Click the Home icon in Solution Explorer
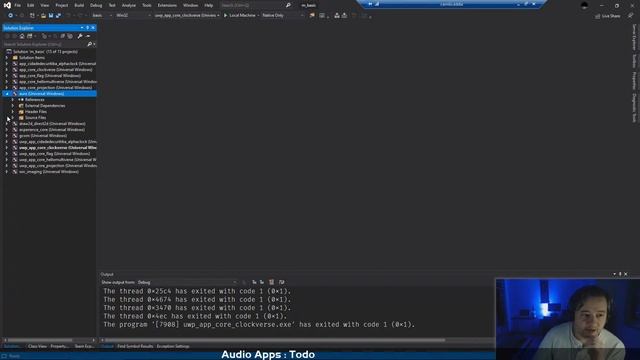Image resolution: width=640 pixels, height=360 pixels. [x=22, y=36]
